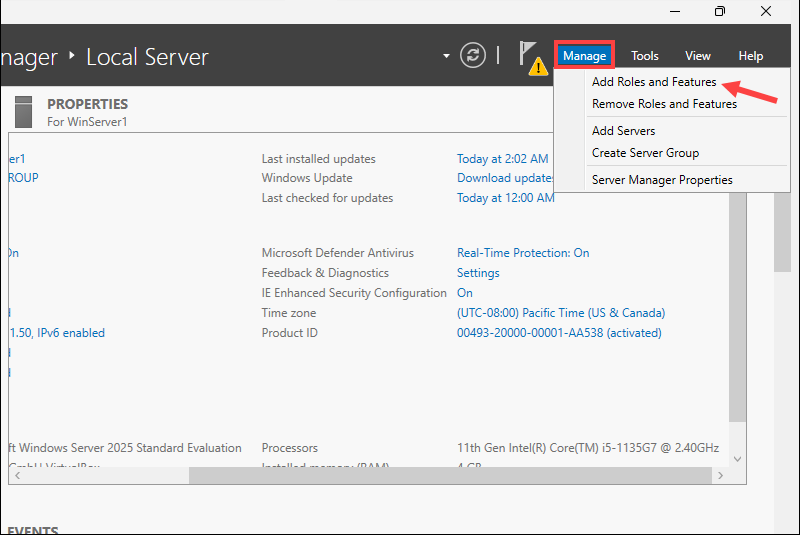Close the Server Manager window

point(766,11)
